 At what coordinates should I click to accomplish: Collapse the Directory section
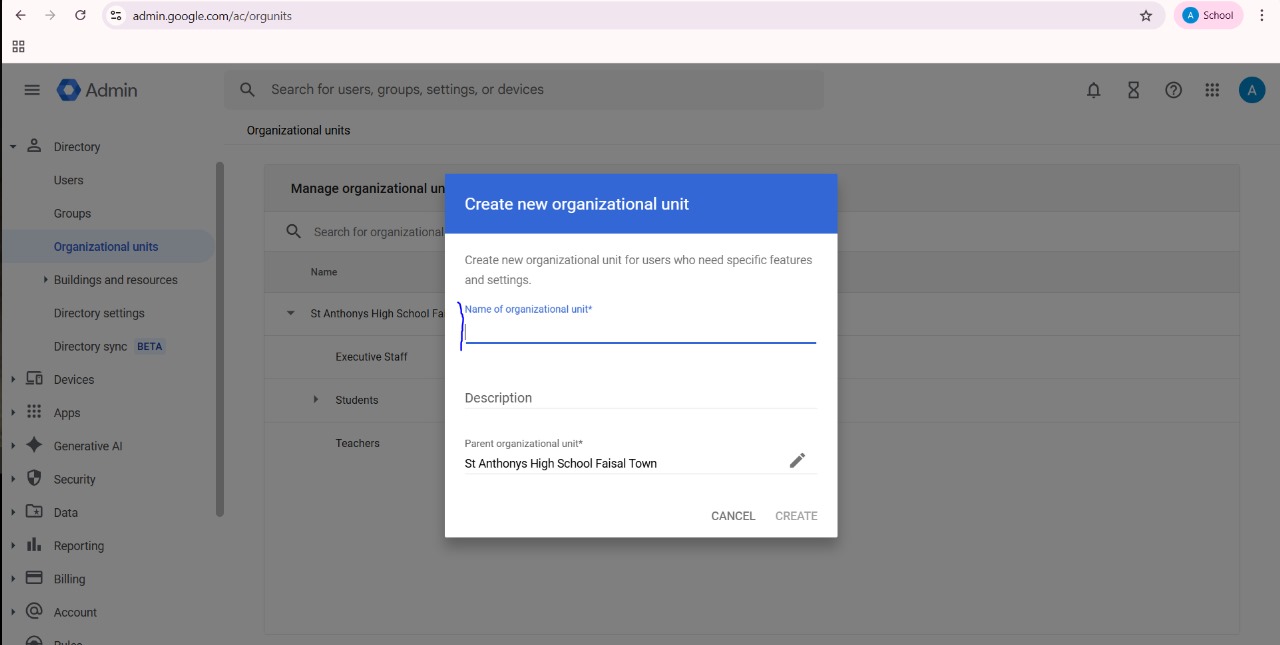pyautogui.click(x=13, y=147)
